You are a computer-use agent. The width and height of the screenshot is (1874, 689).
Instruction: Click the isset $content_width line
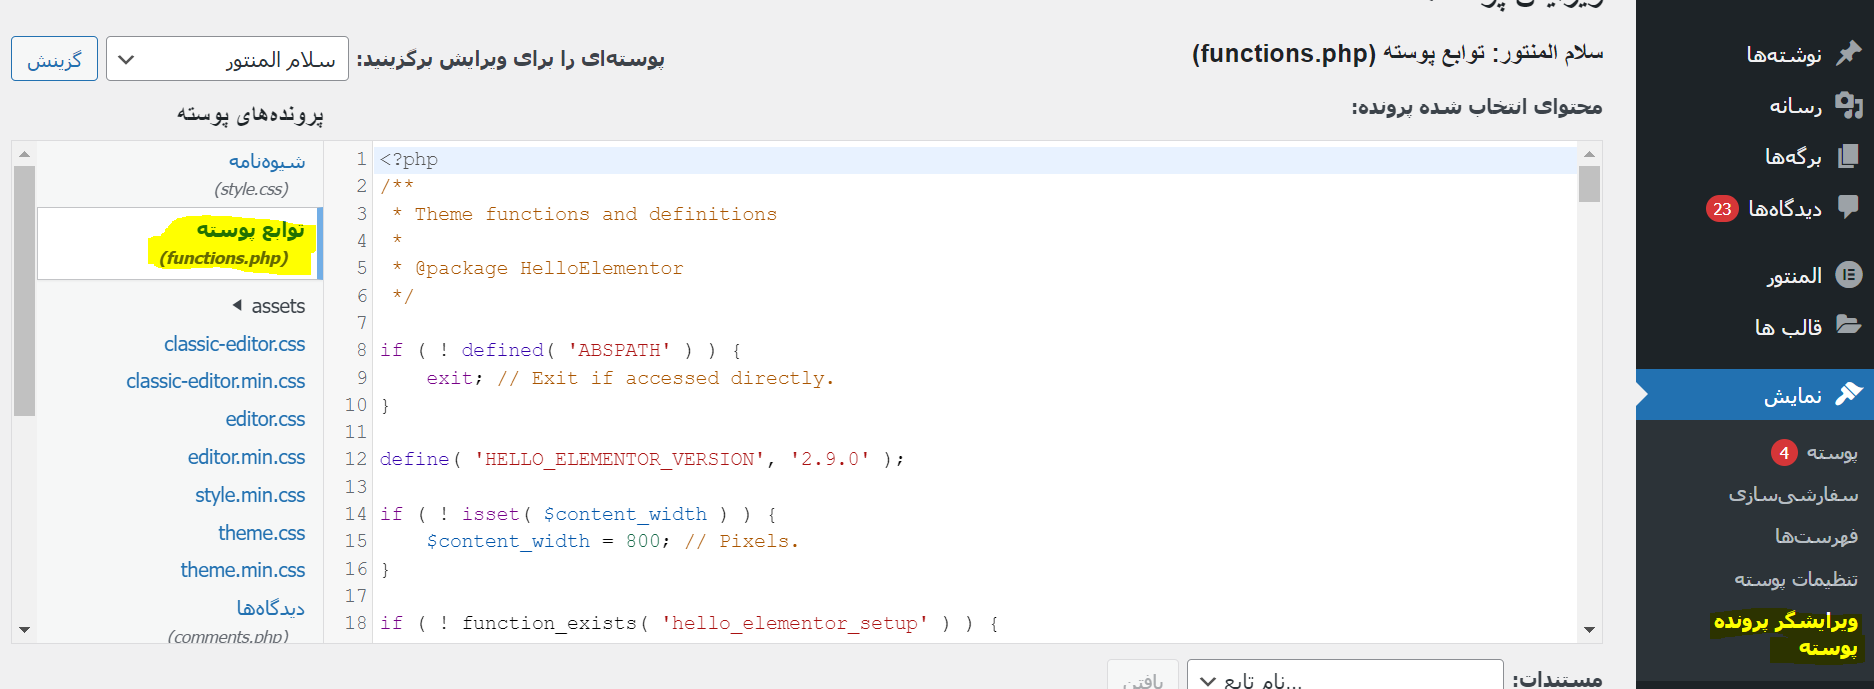pyautogui.click(x=578, y=514)
